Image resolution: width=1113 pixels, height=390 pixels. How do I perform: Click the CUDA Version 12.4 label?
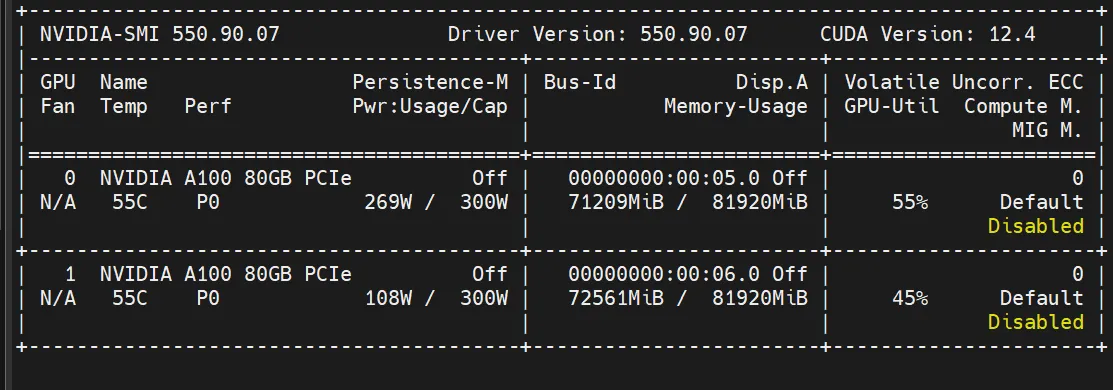pos(928,34)
